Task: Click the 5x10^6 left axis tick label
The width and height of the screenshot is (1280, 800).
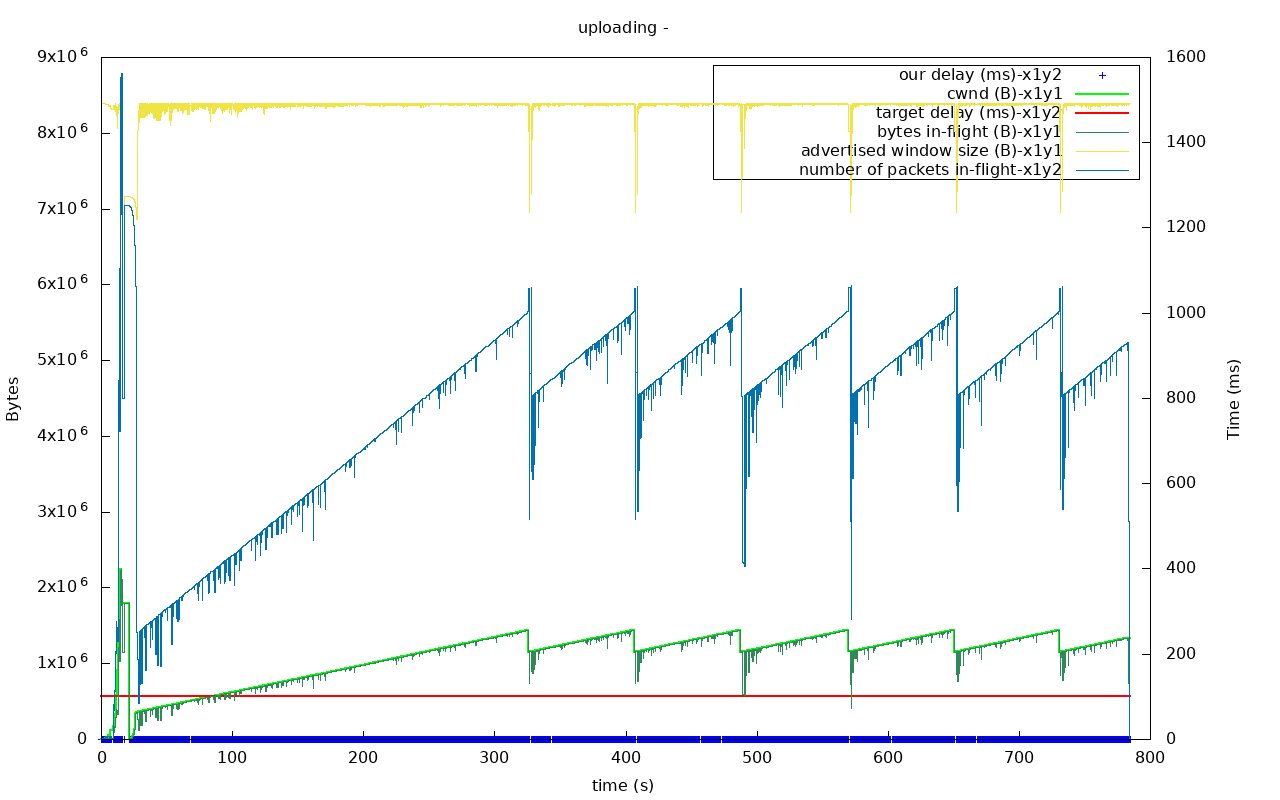Action: pyautogui.click(x=62, y=359)
